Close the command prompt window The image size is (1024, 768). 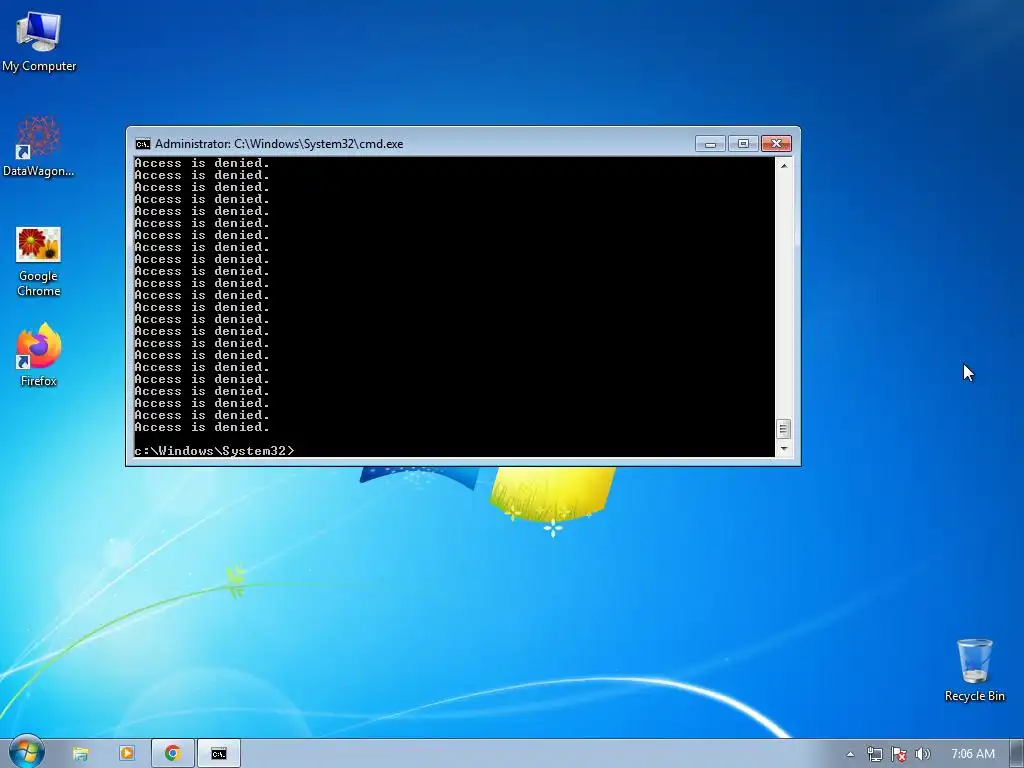point(776,144)
